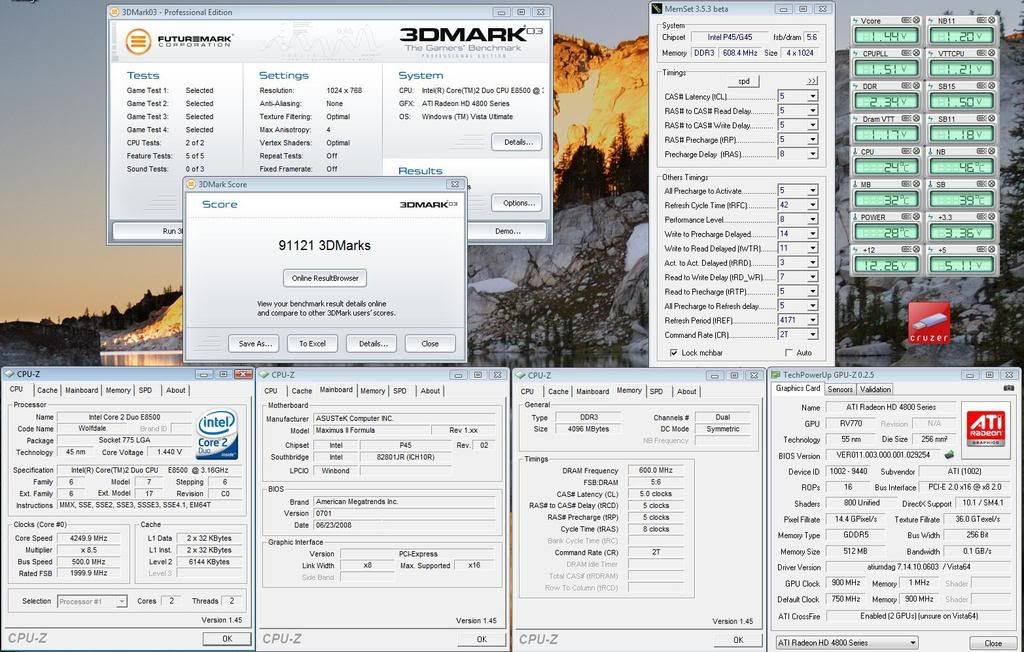Image resolution: width=1024 pixels, height=652 pixels.
Task: Click the Intel Core 2 Duo logo in CPU-Z
Action: point(217,434)
